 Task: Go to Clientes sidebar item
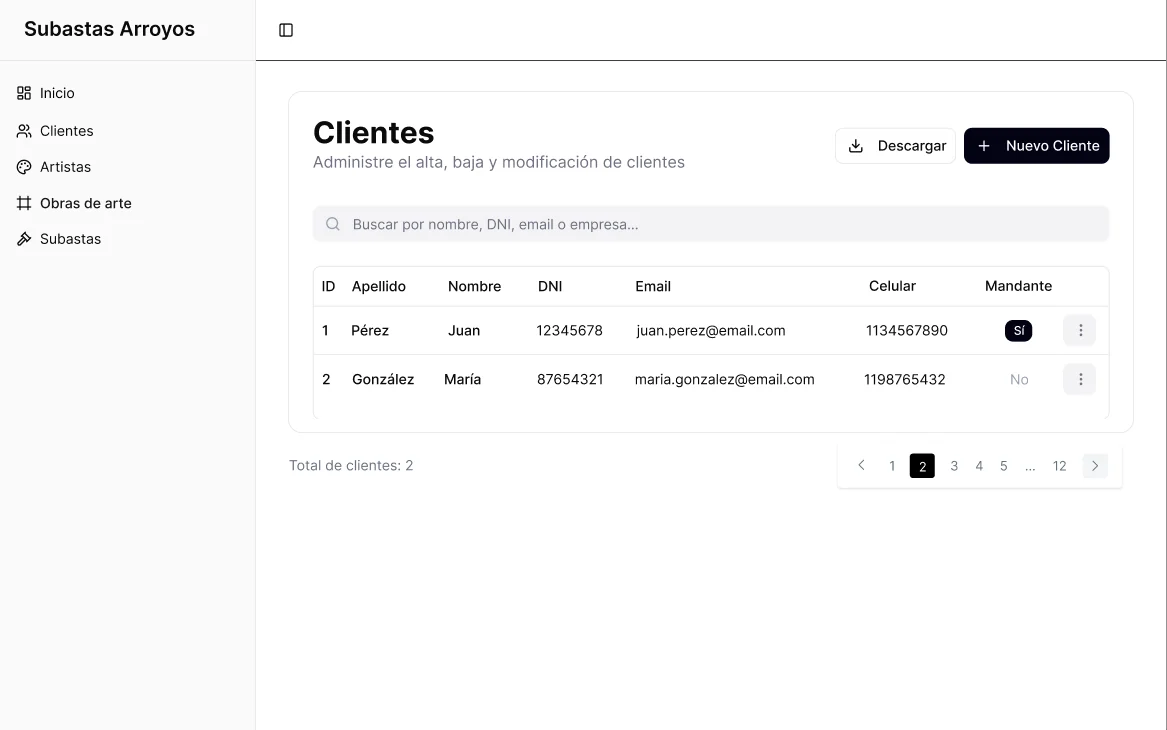tap(55, 131)
